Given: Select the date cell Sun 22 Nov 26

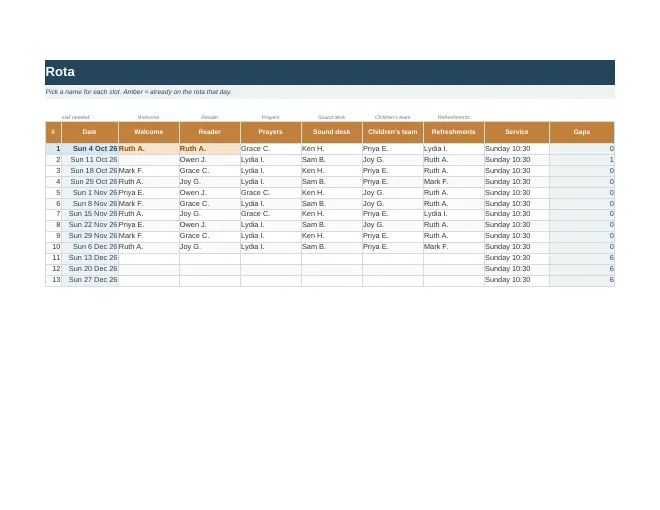Looking at the screenshot, I should tap(90, 225).
